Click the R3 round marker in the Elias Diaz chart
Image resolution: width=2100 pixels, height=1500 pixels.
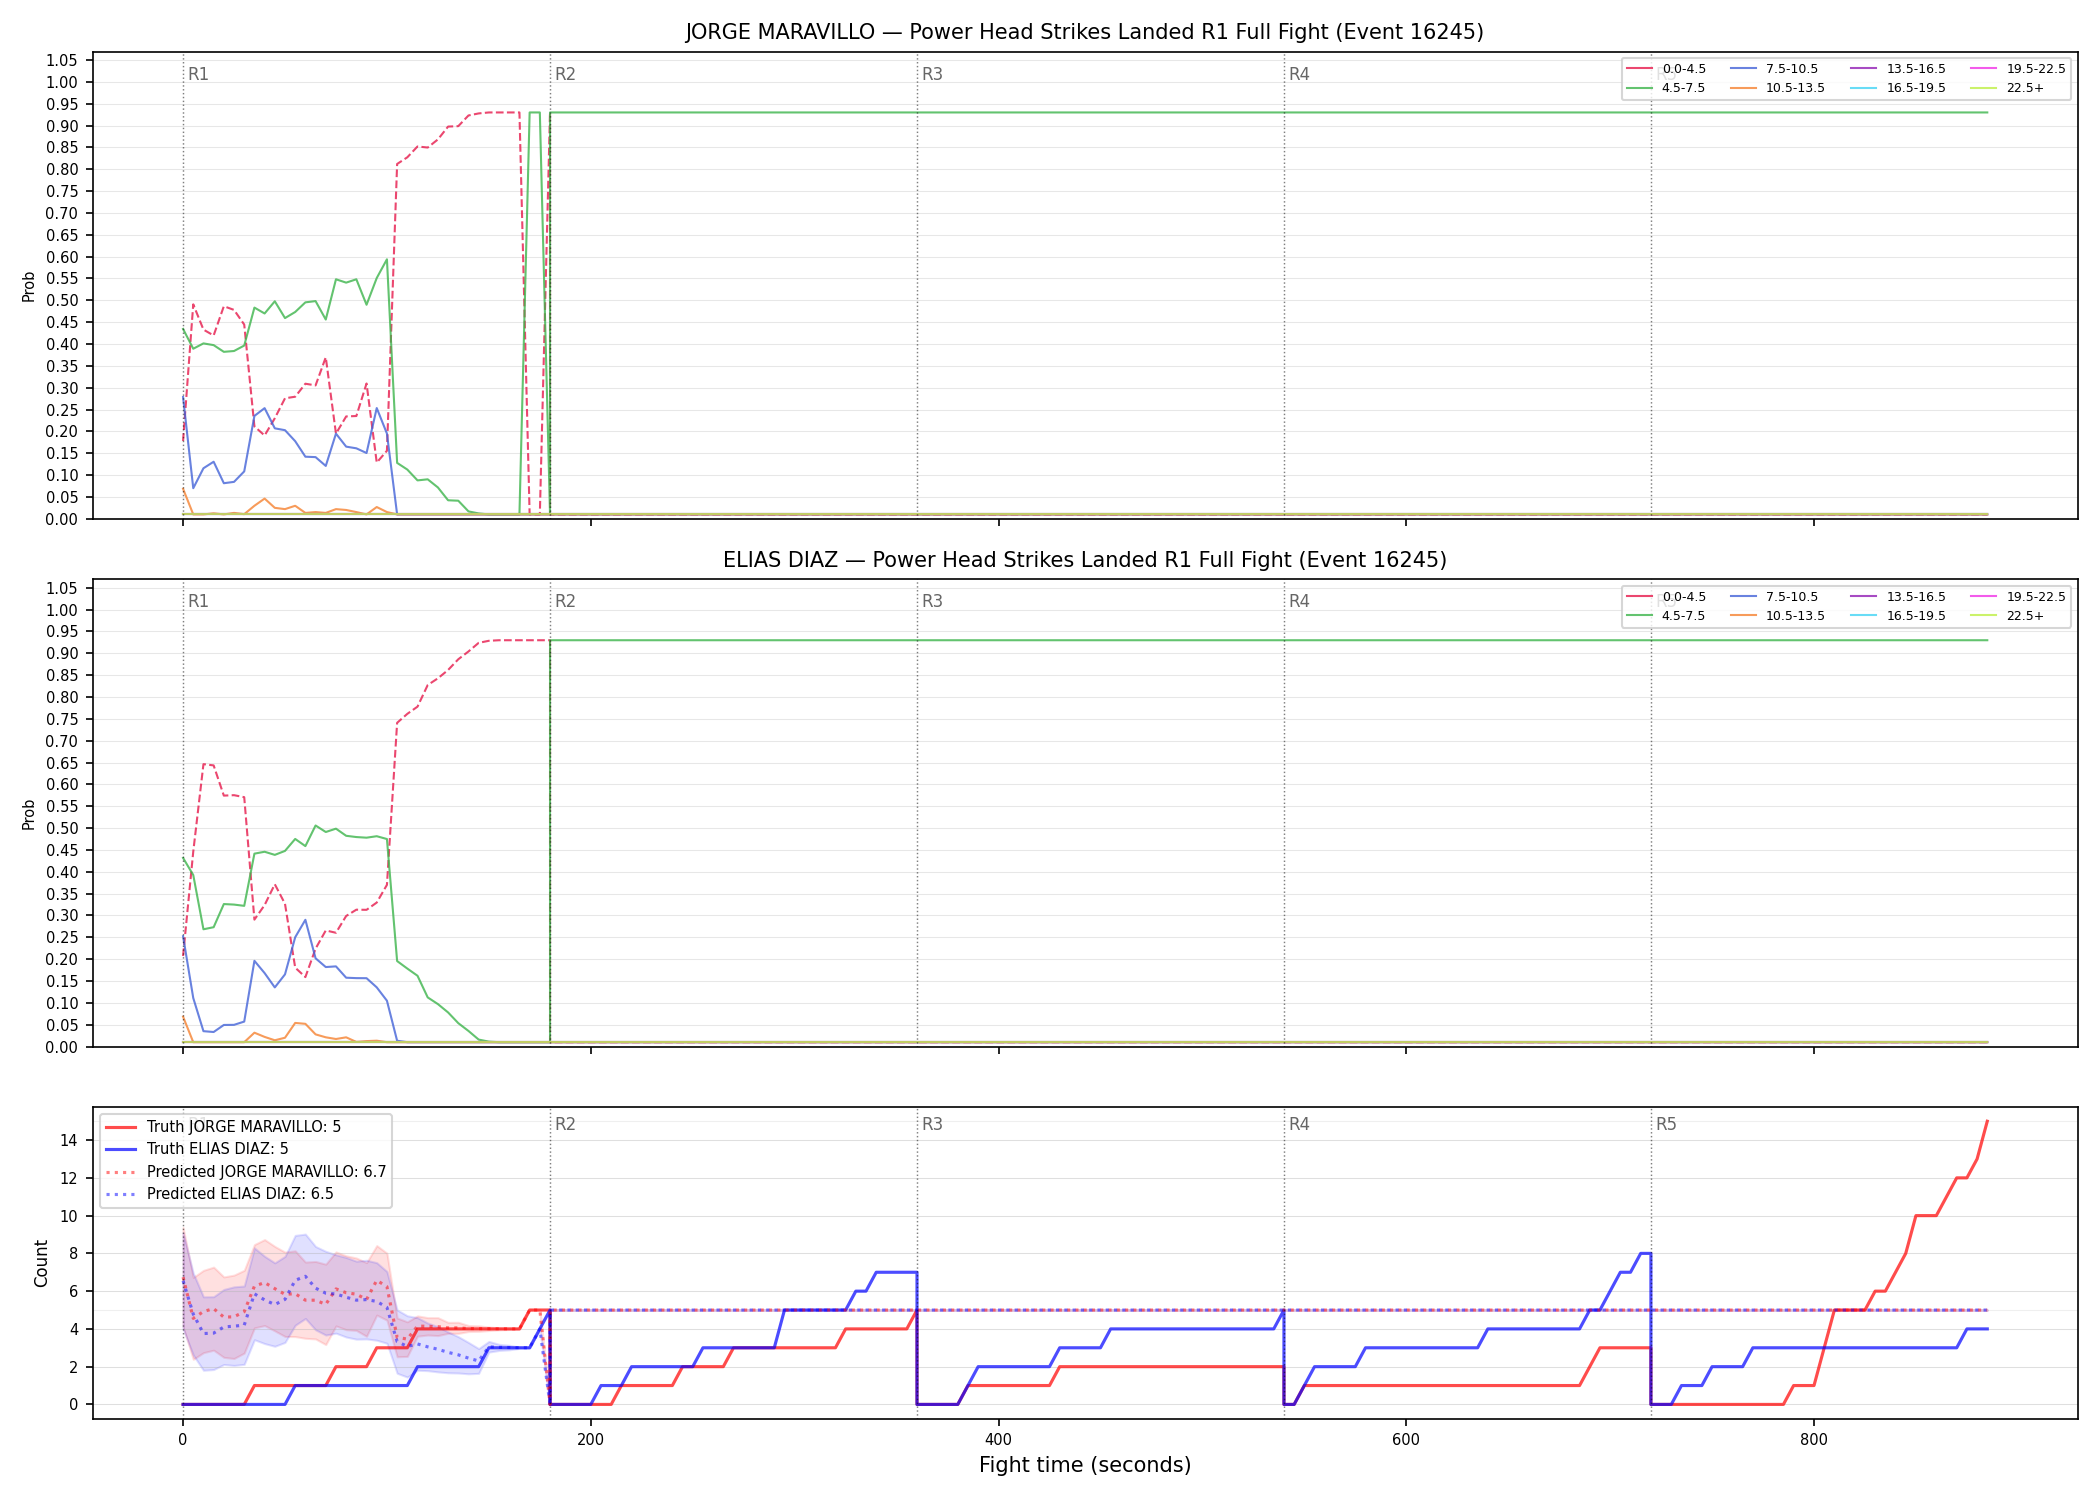932,601
